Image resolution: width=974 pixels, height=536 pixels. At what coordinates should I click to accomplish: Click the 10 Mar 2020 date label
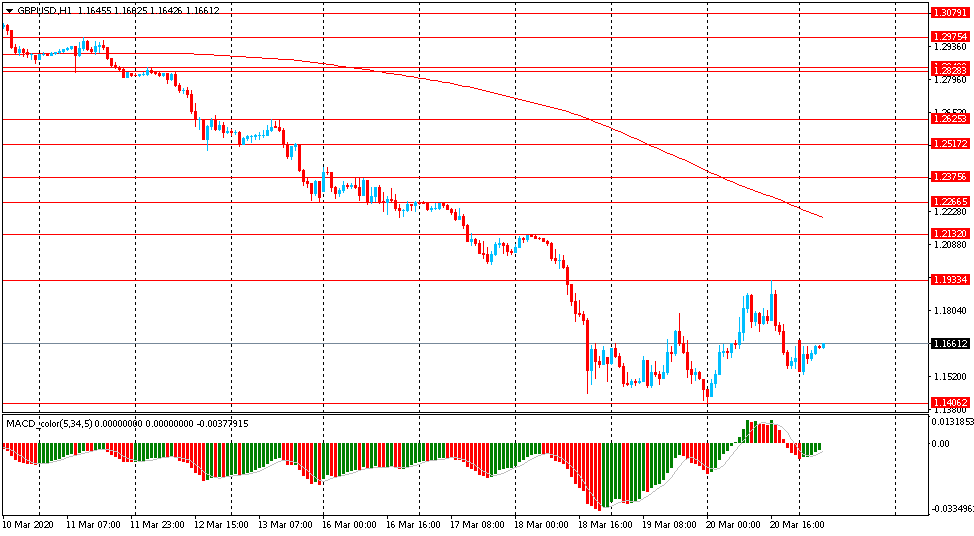pyautogui.click(x=29, y=523)
